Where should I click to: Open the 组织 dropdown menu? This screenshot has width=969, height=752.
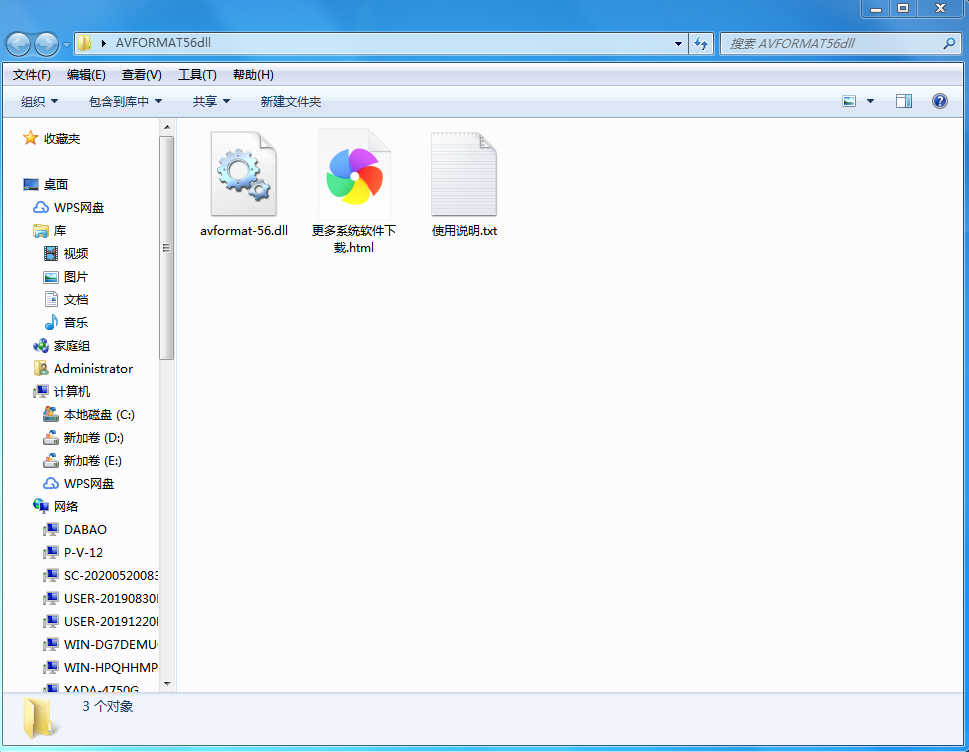pyautogui.click(x=39, y=101)
